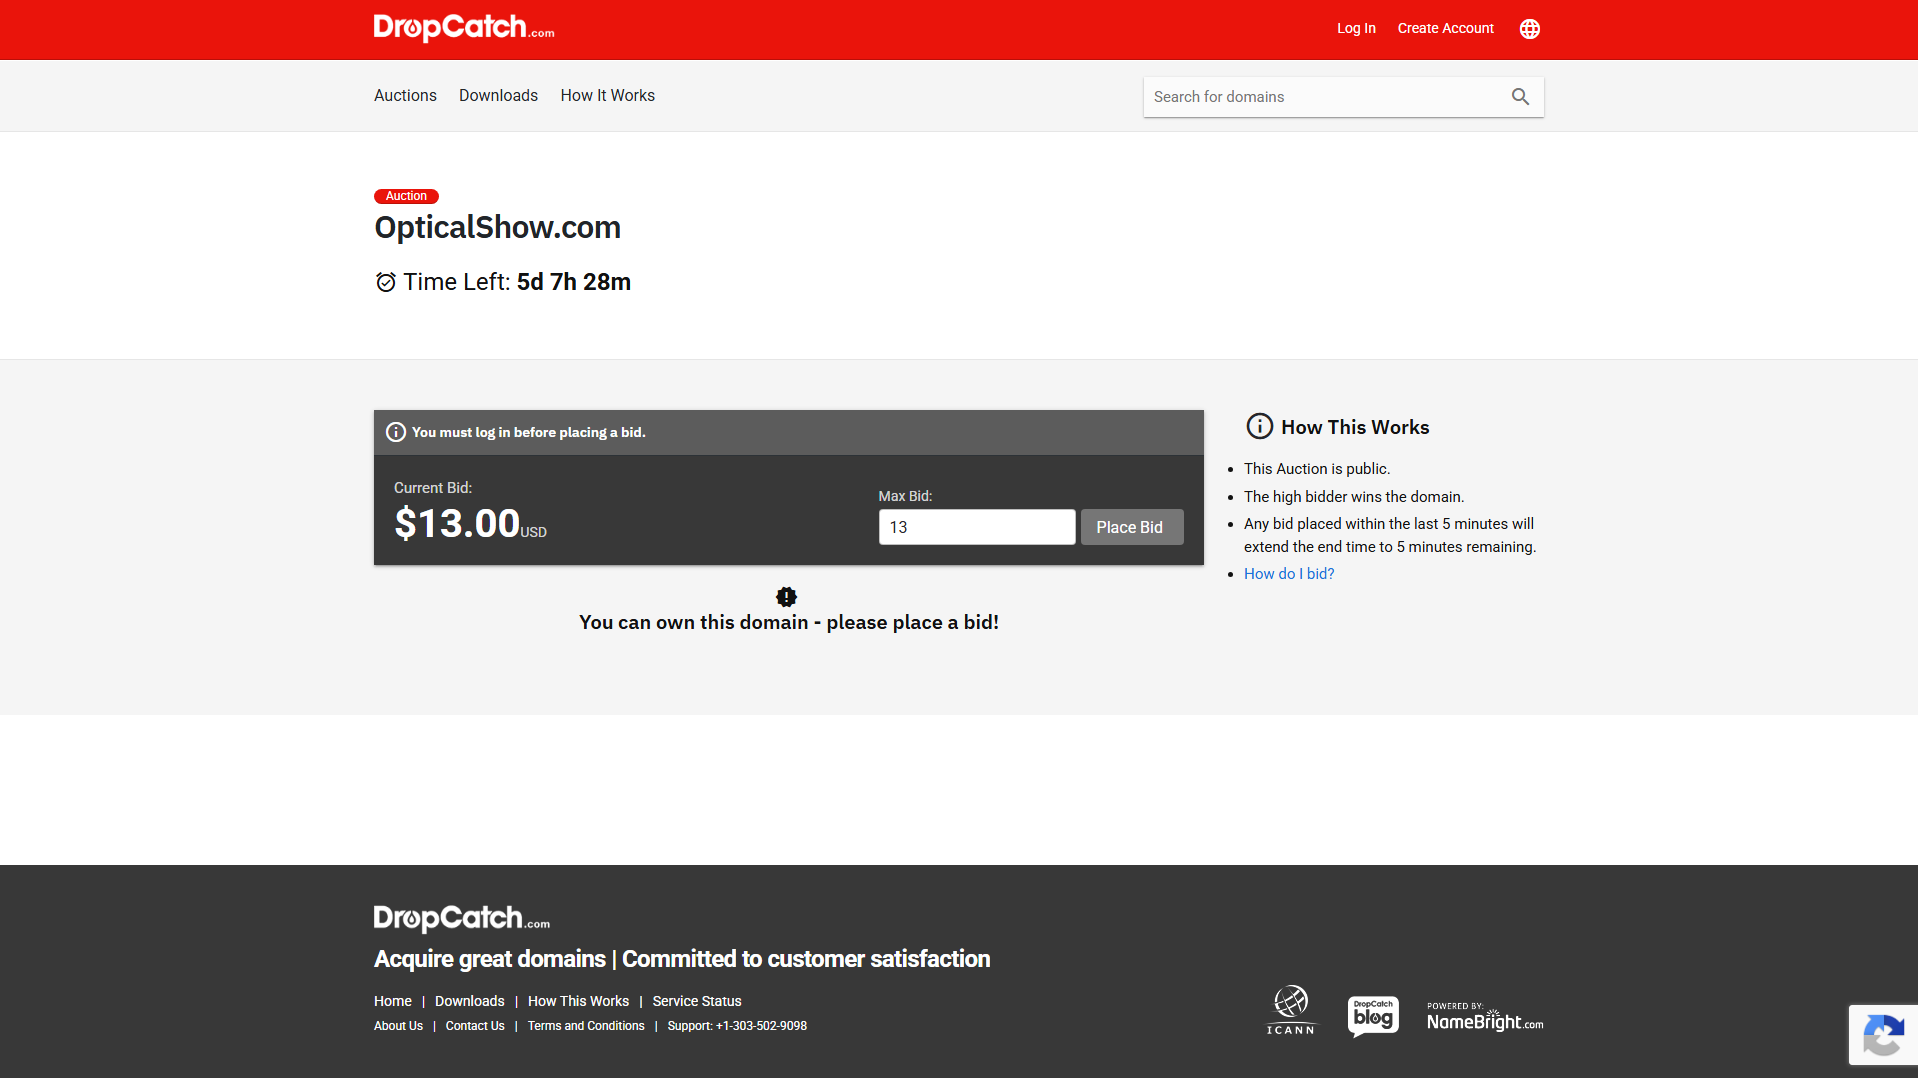This screenshot has height=1078, width=1918.
Task: Click the alert badge above the bid message
Action: 787,597
